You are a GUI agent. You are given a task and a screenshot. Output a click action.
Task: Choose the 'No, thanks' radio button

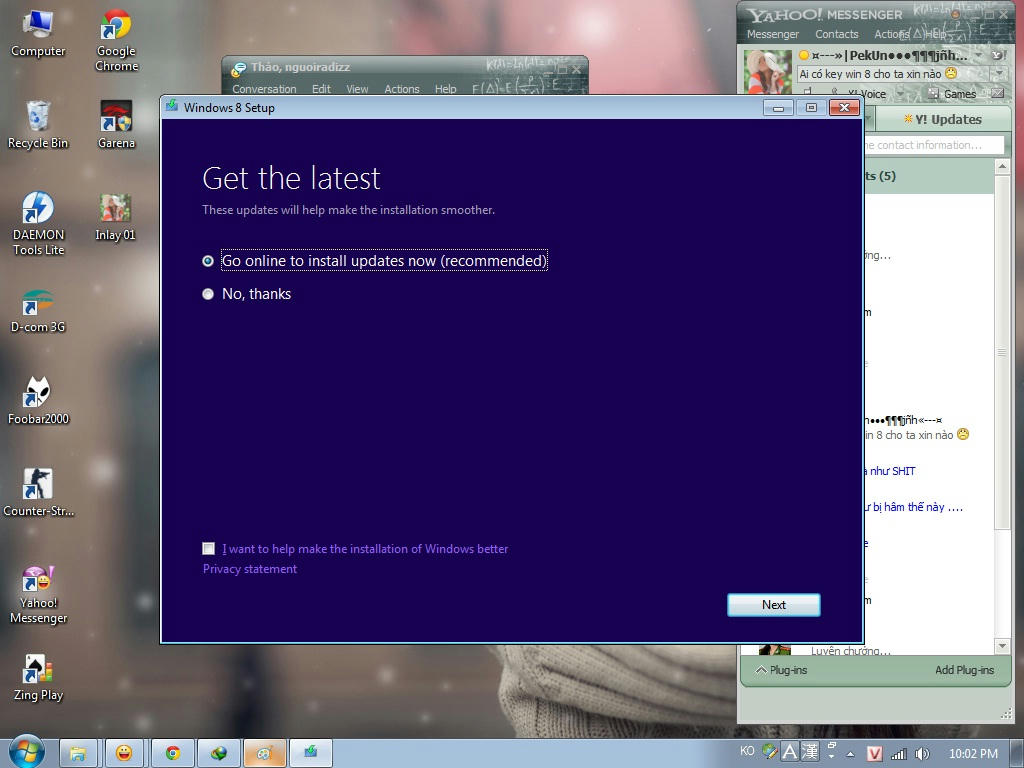pyautogui.click(x=208, y=294)
